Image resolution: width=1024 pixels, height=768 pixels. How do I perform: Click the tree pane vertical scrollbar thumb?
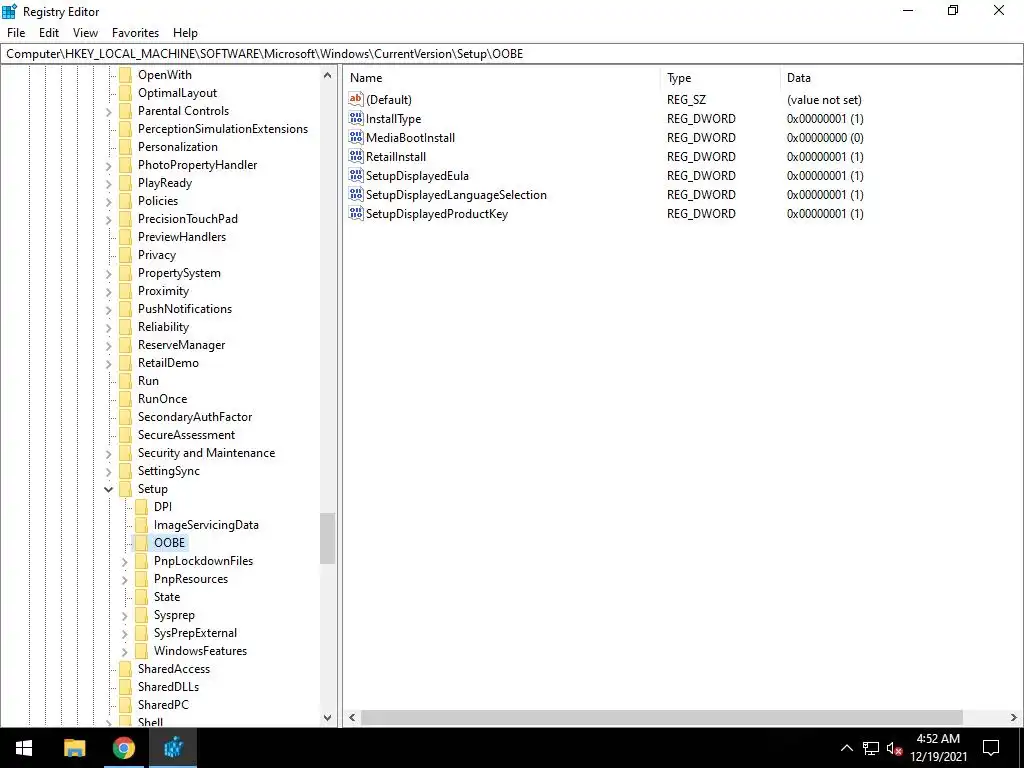327,538
